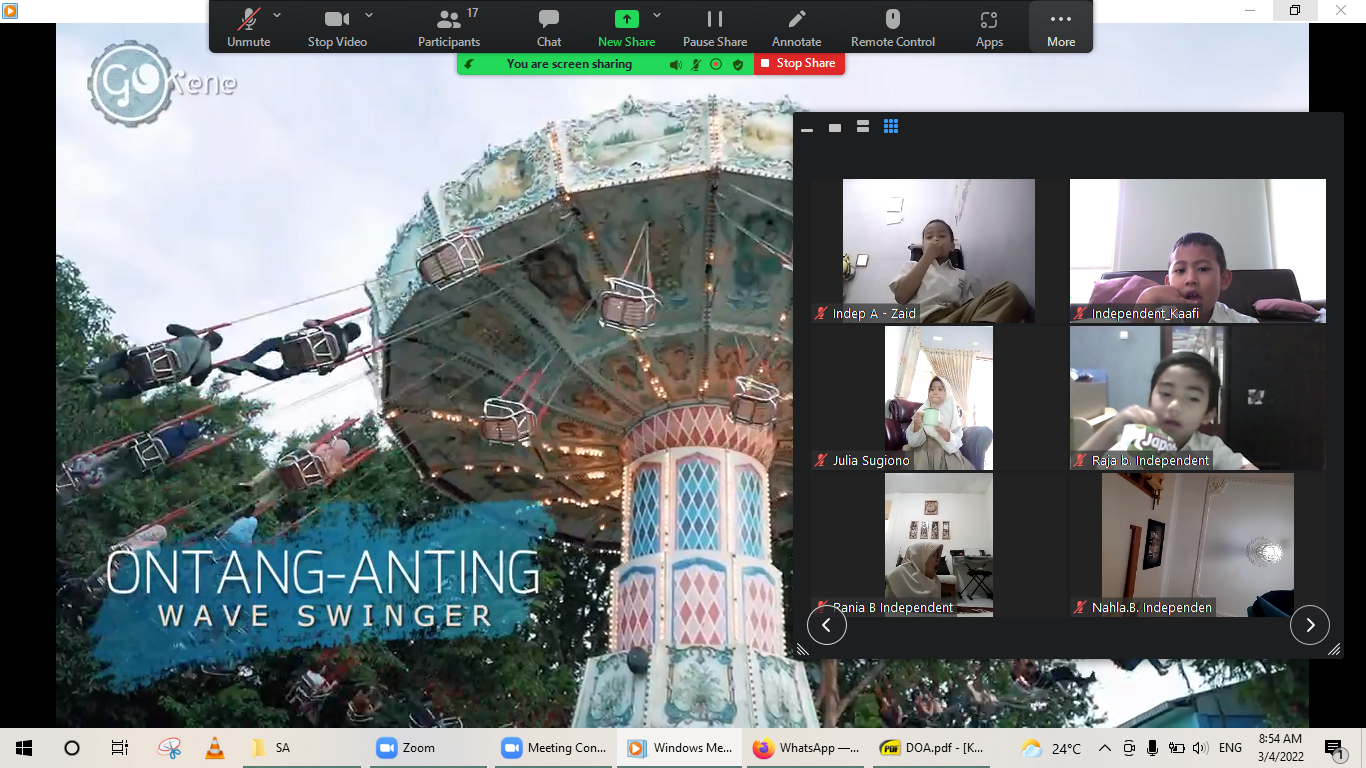Click the Indep A - Zaid name label
The height and width of the screenshot is (768, 1366).
click(874, 314)
